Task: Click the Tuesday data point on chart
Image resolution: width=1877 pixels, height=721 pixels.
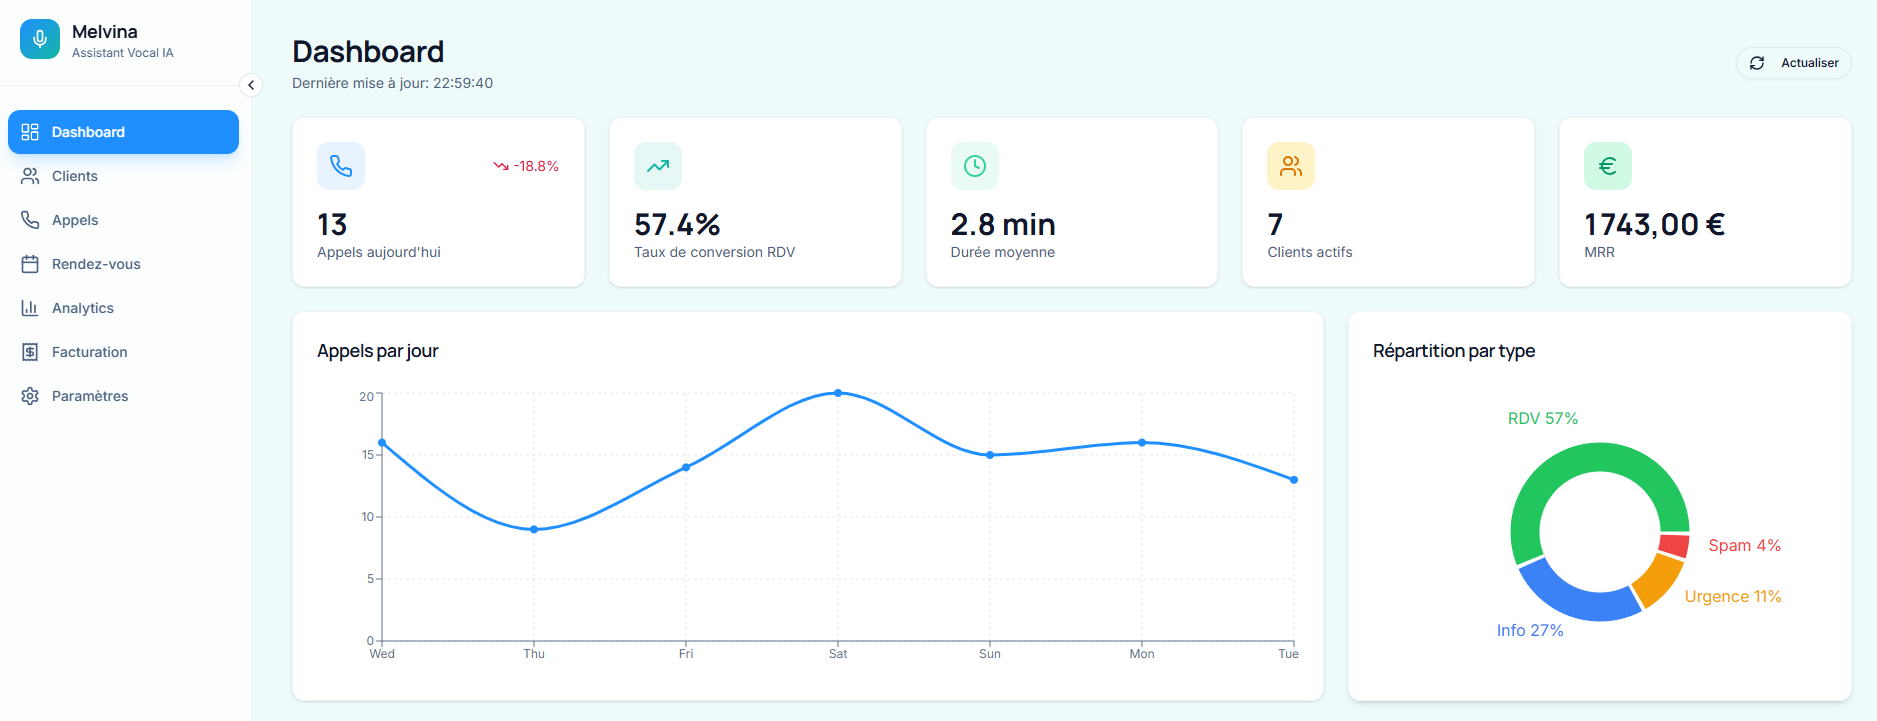Action: coord(1294,480)
